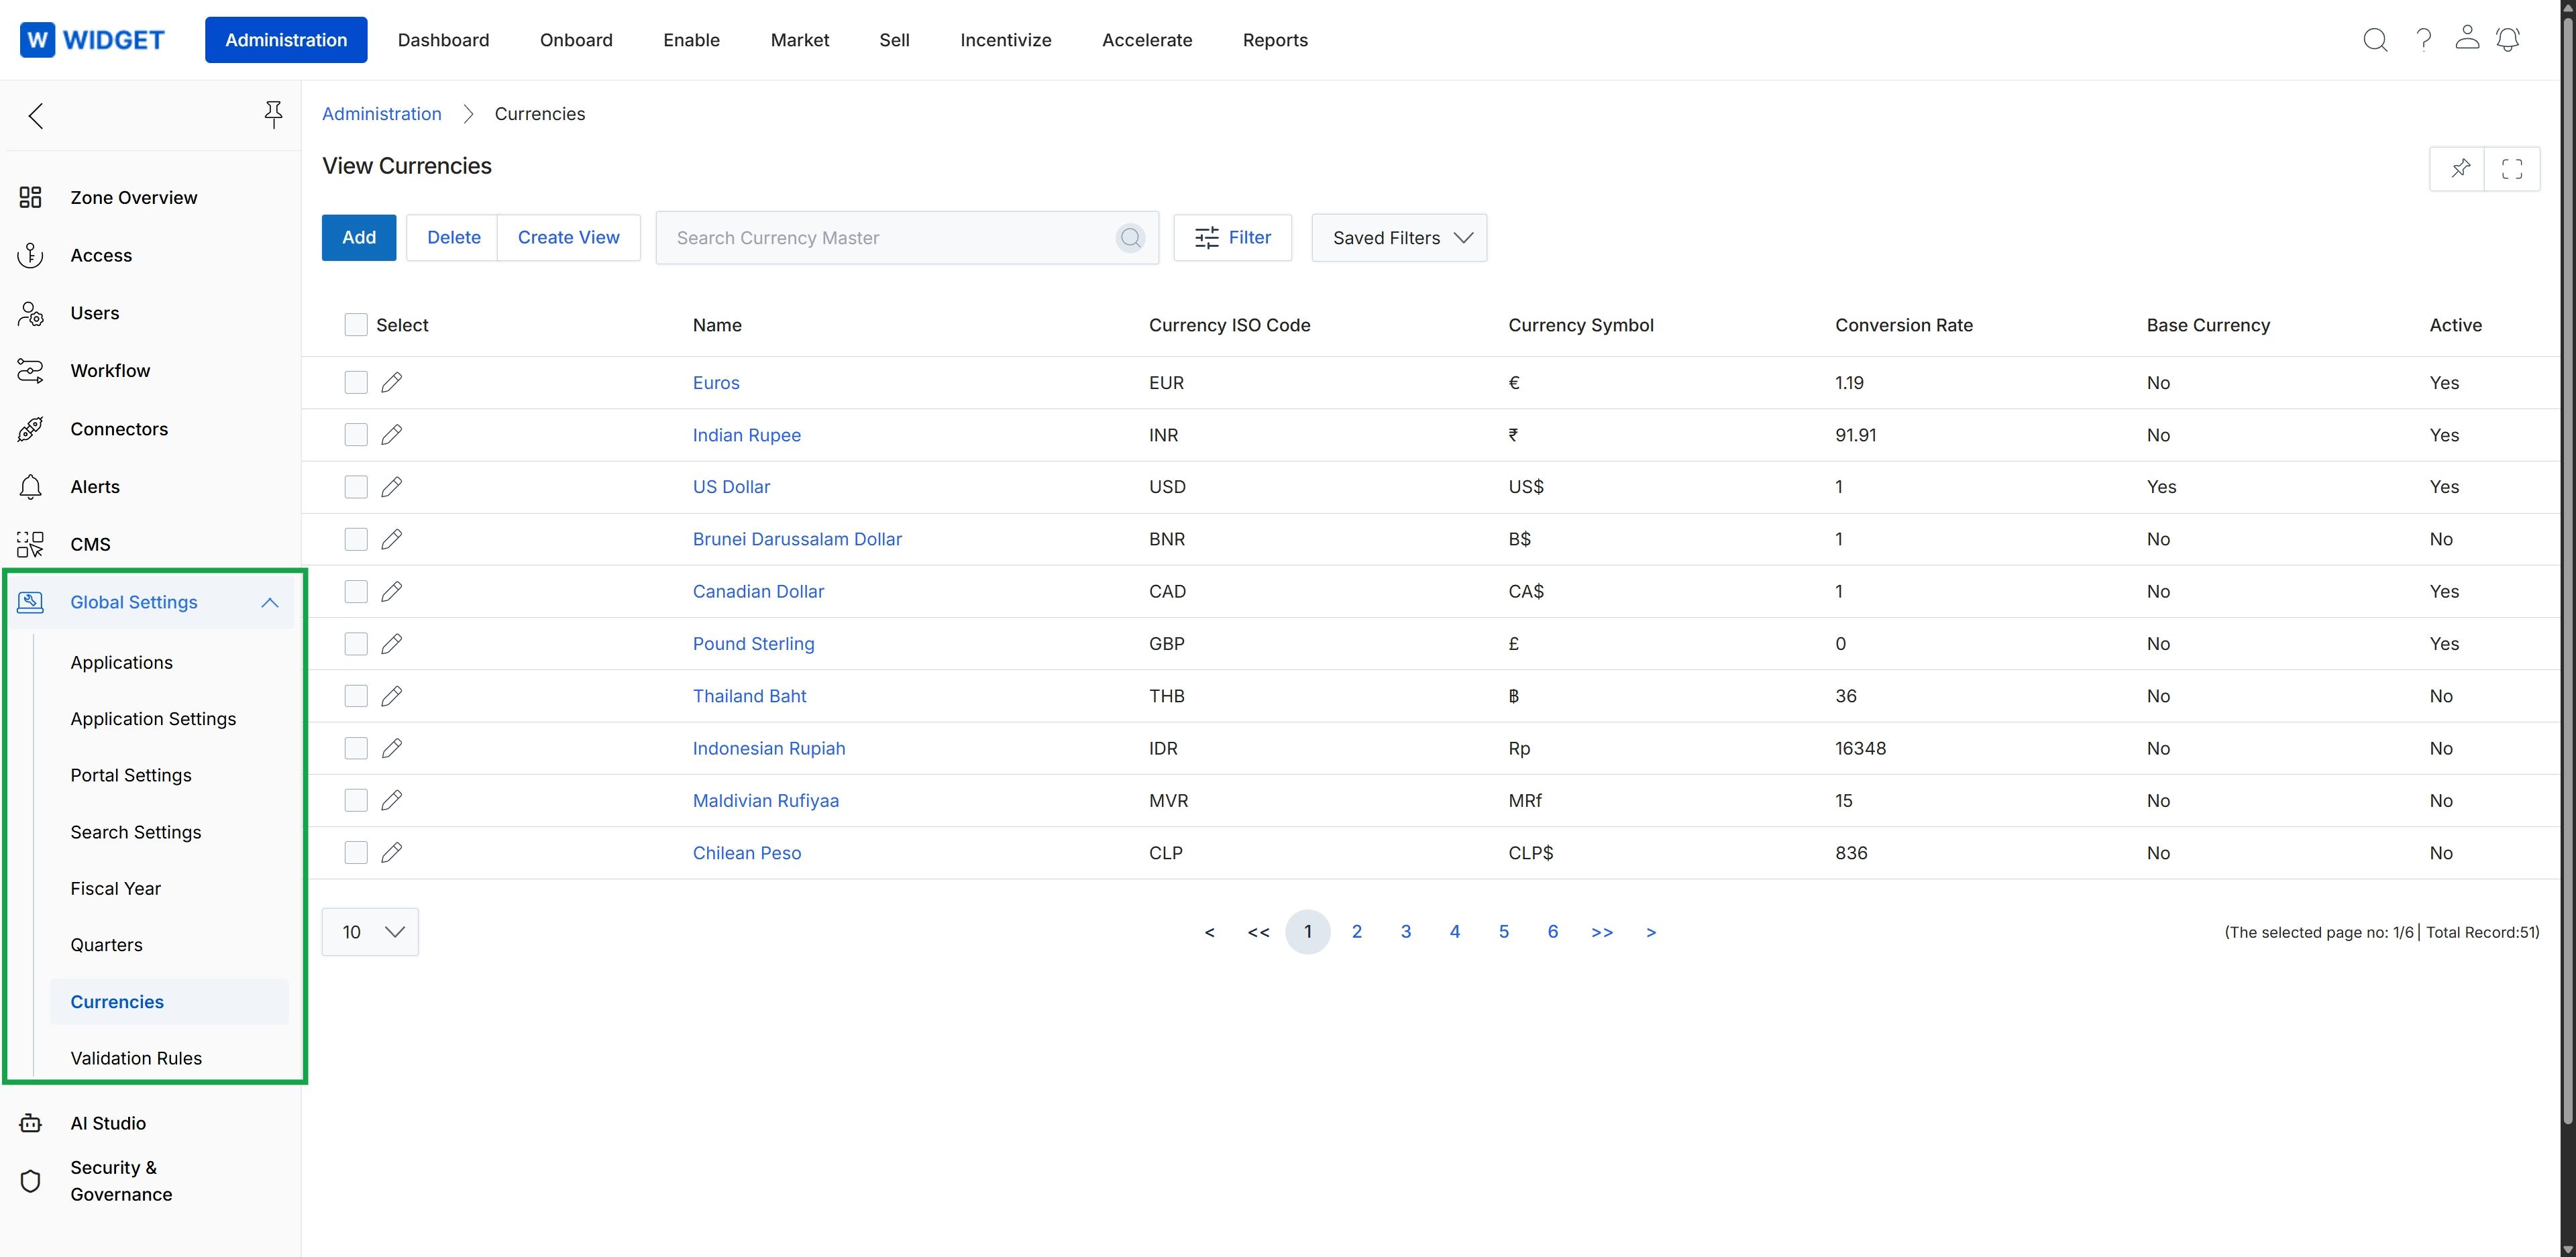The image size is (2576, 1257).
Task: Edit the US Dollar row
Action: point(392,487)
